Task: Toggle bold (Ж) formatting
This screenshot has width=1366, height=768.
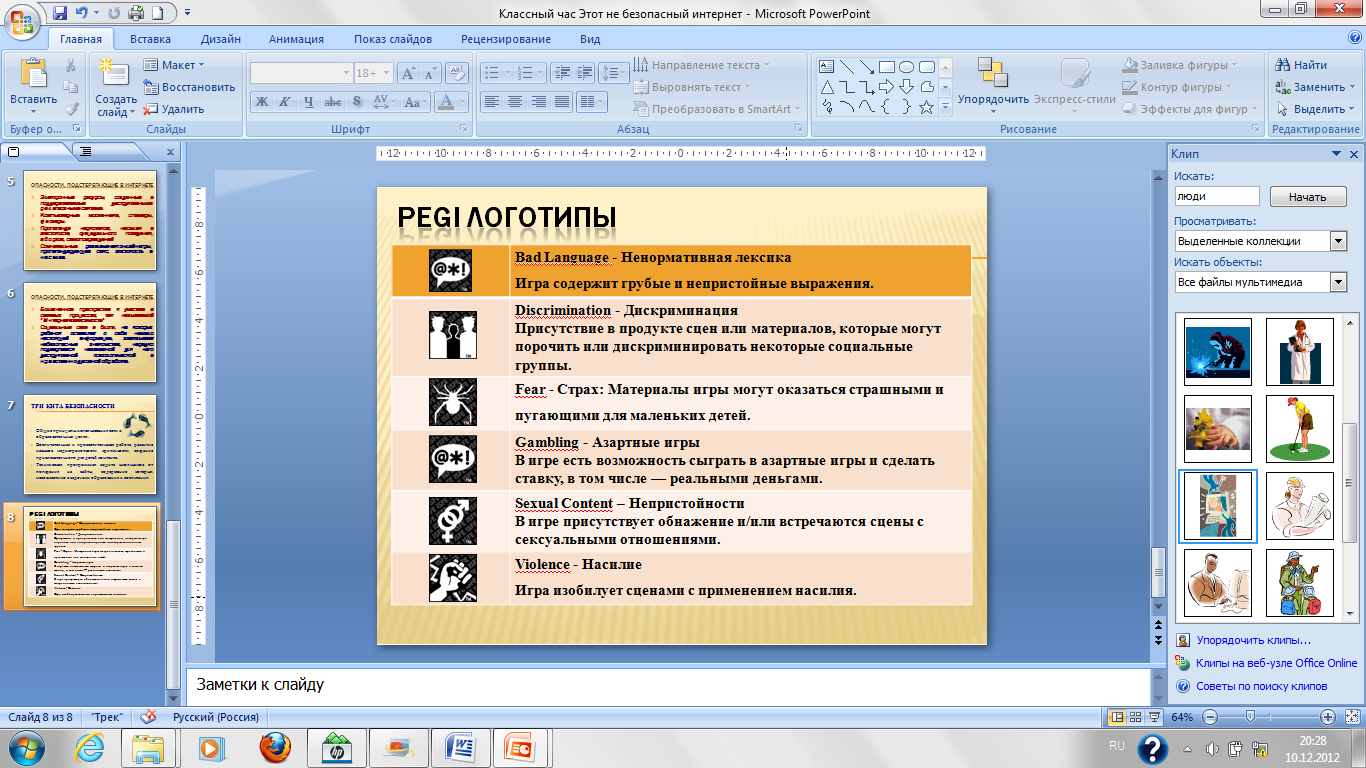Action: [261, 102]
